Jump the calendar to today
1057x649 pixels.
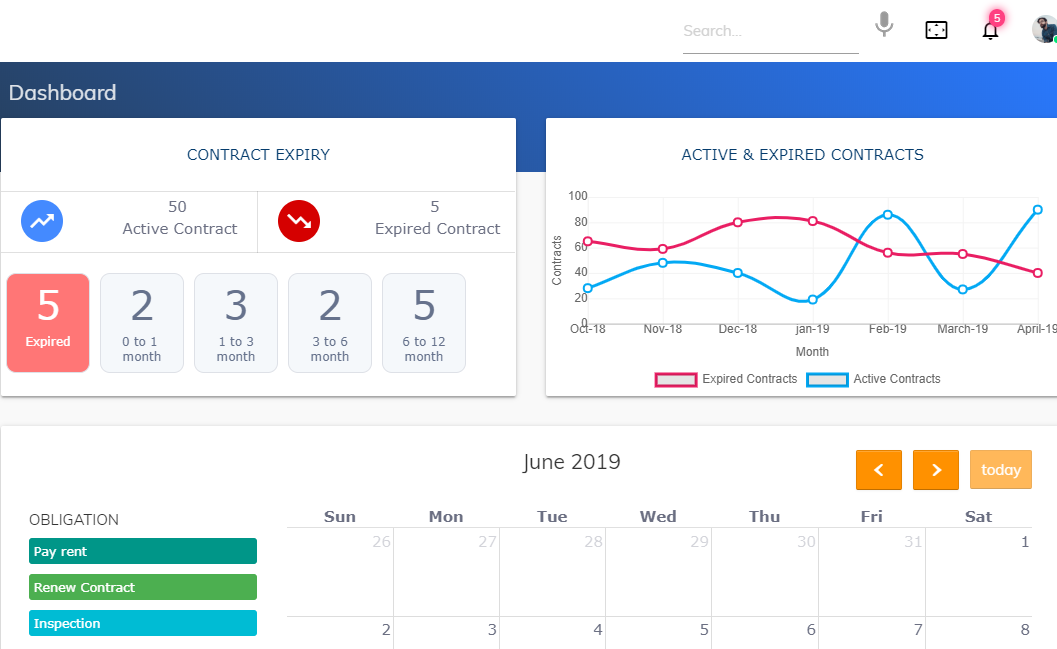1001,470
